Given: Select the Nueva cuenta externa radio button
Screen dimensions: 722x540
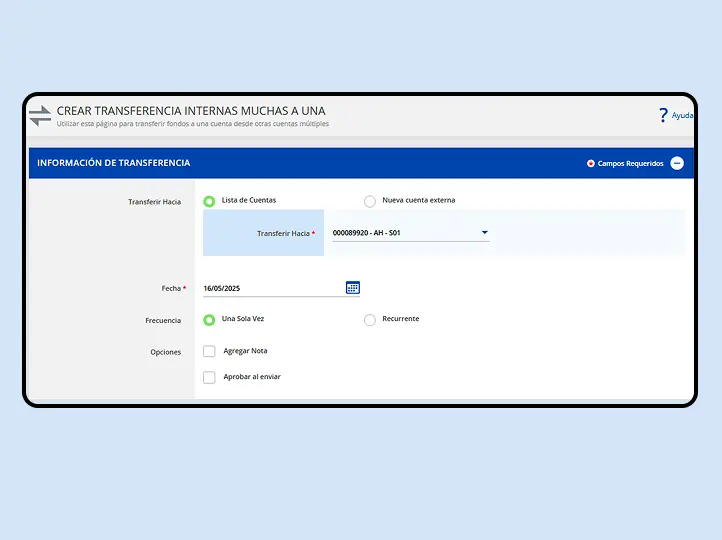Looking at the screenshot, I should [x=370, y=201].
